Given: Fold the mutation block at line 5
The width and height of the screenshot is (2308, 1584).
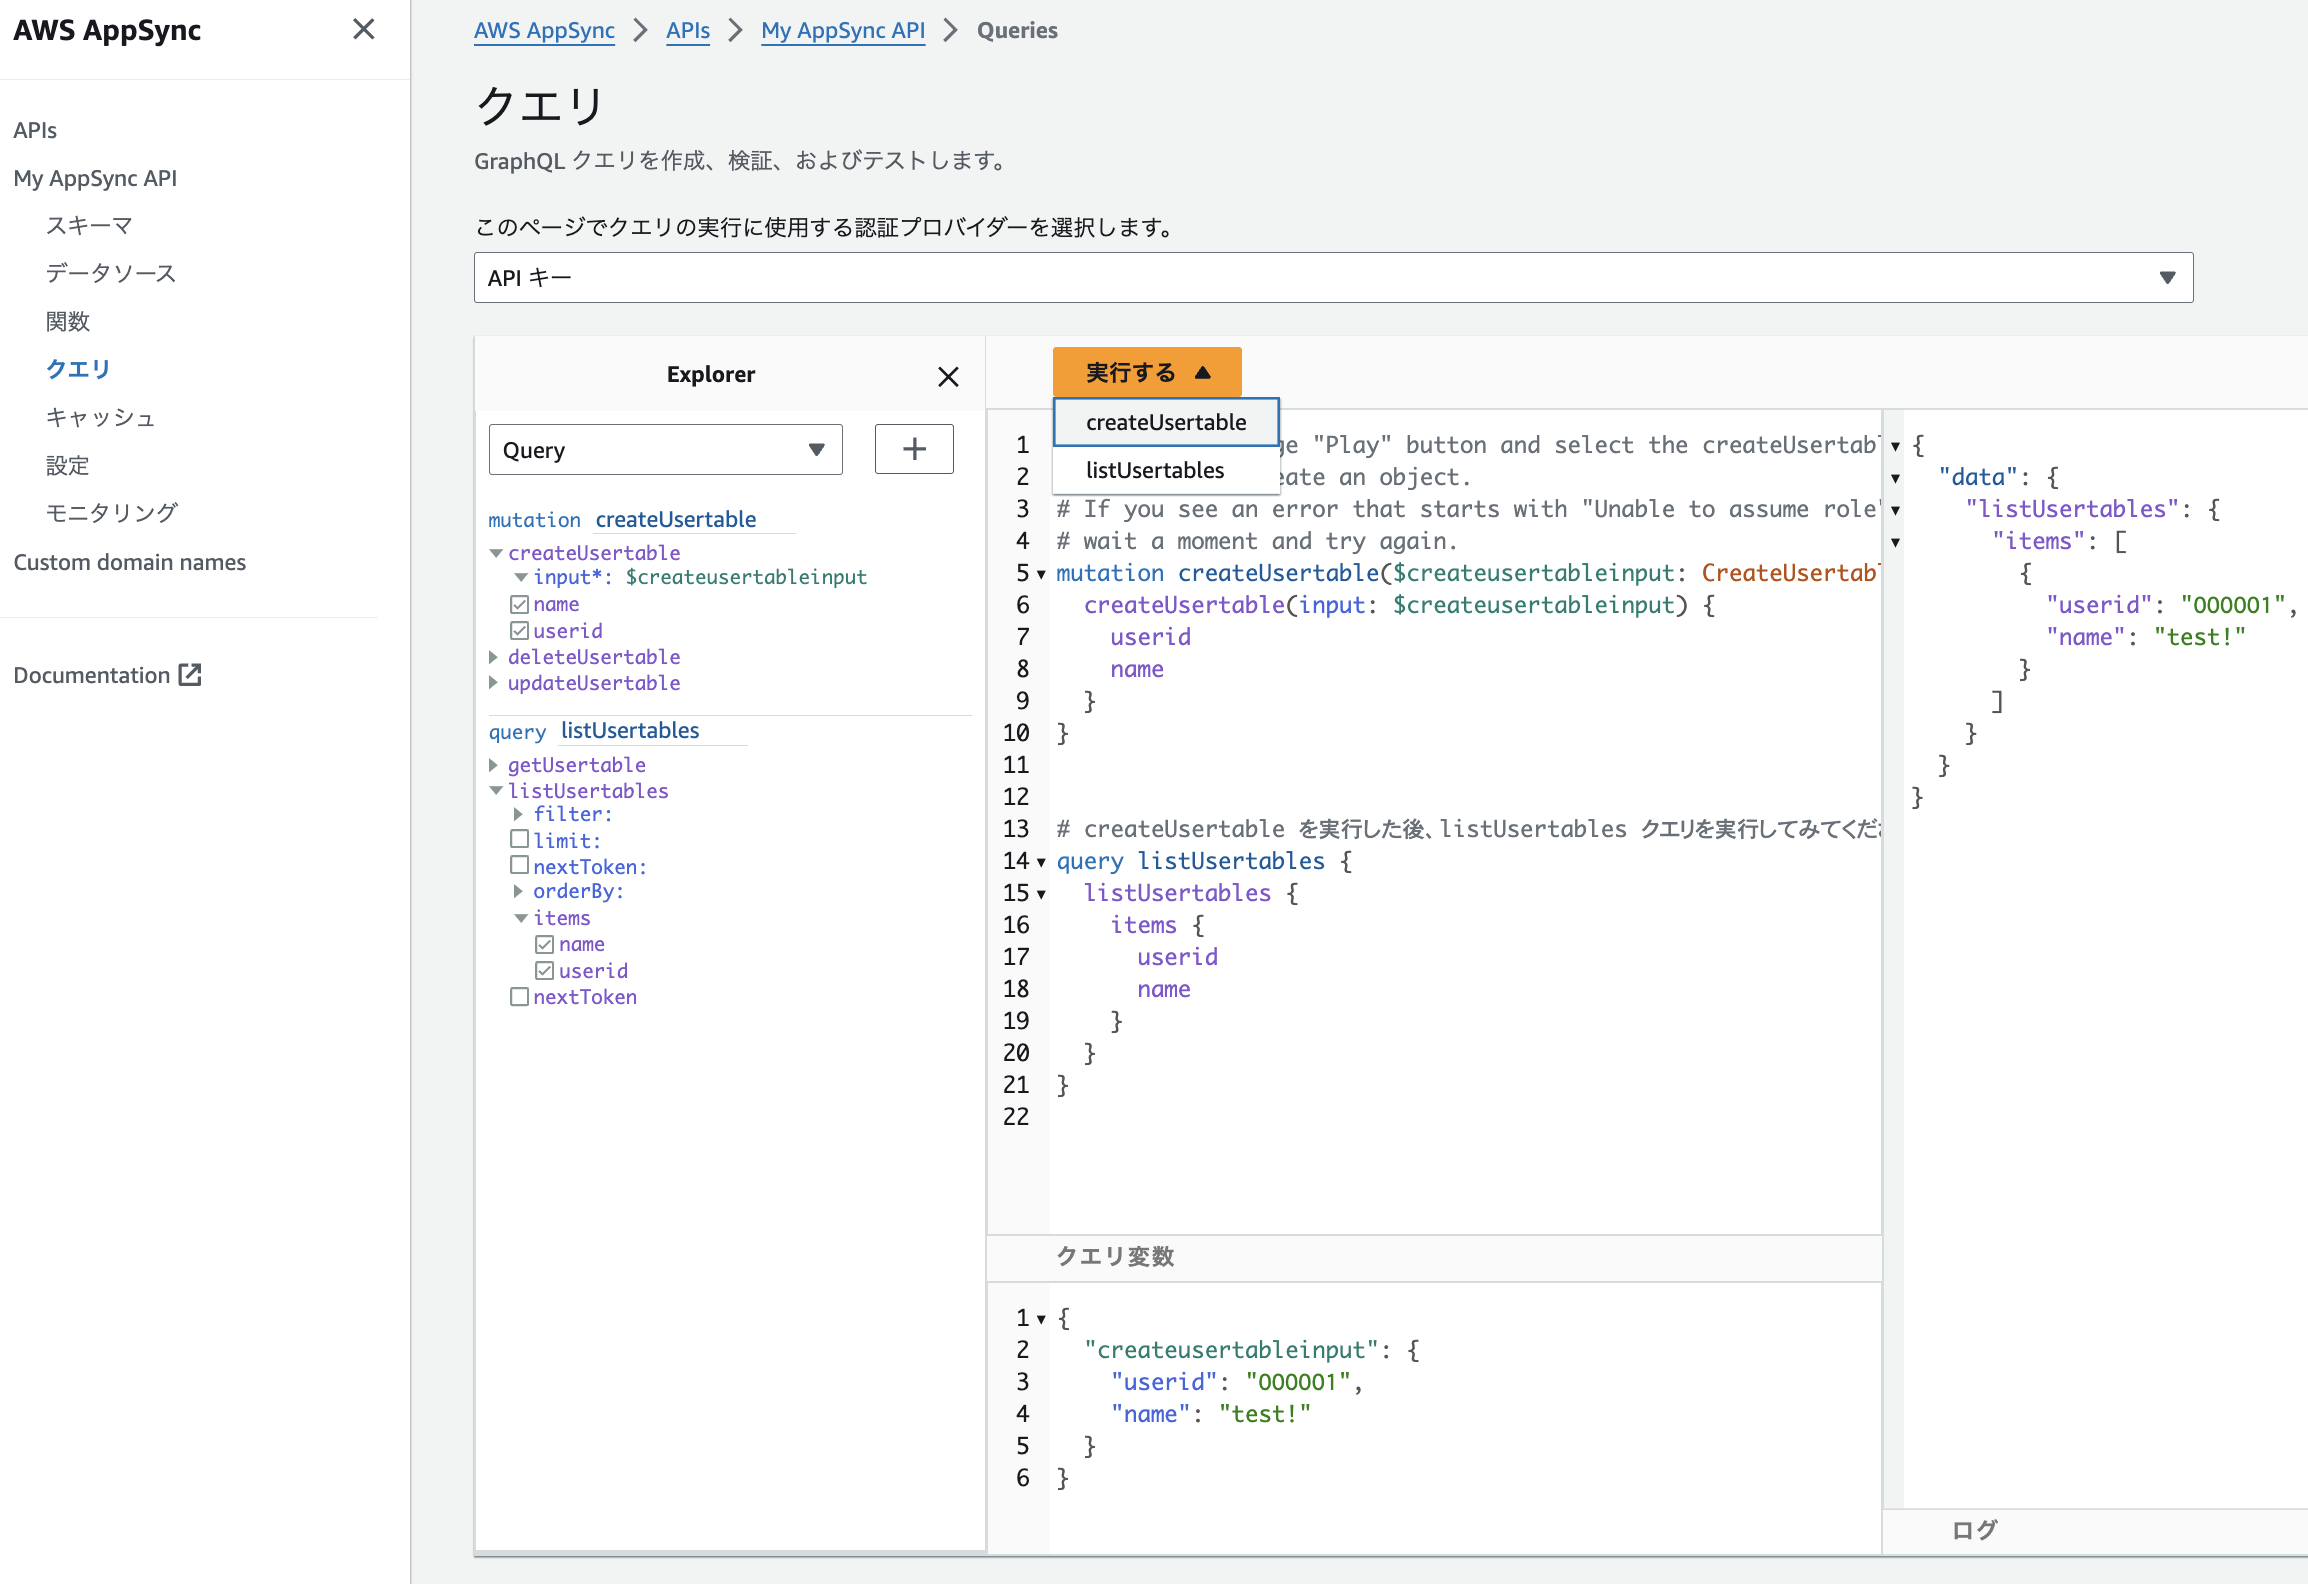Looking at the screenshot, I should (x=1041, y=574).
